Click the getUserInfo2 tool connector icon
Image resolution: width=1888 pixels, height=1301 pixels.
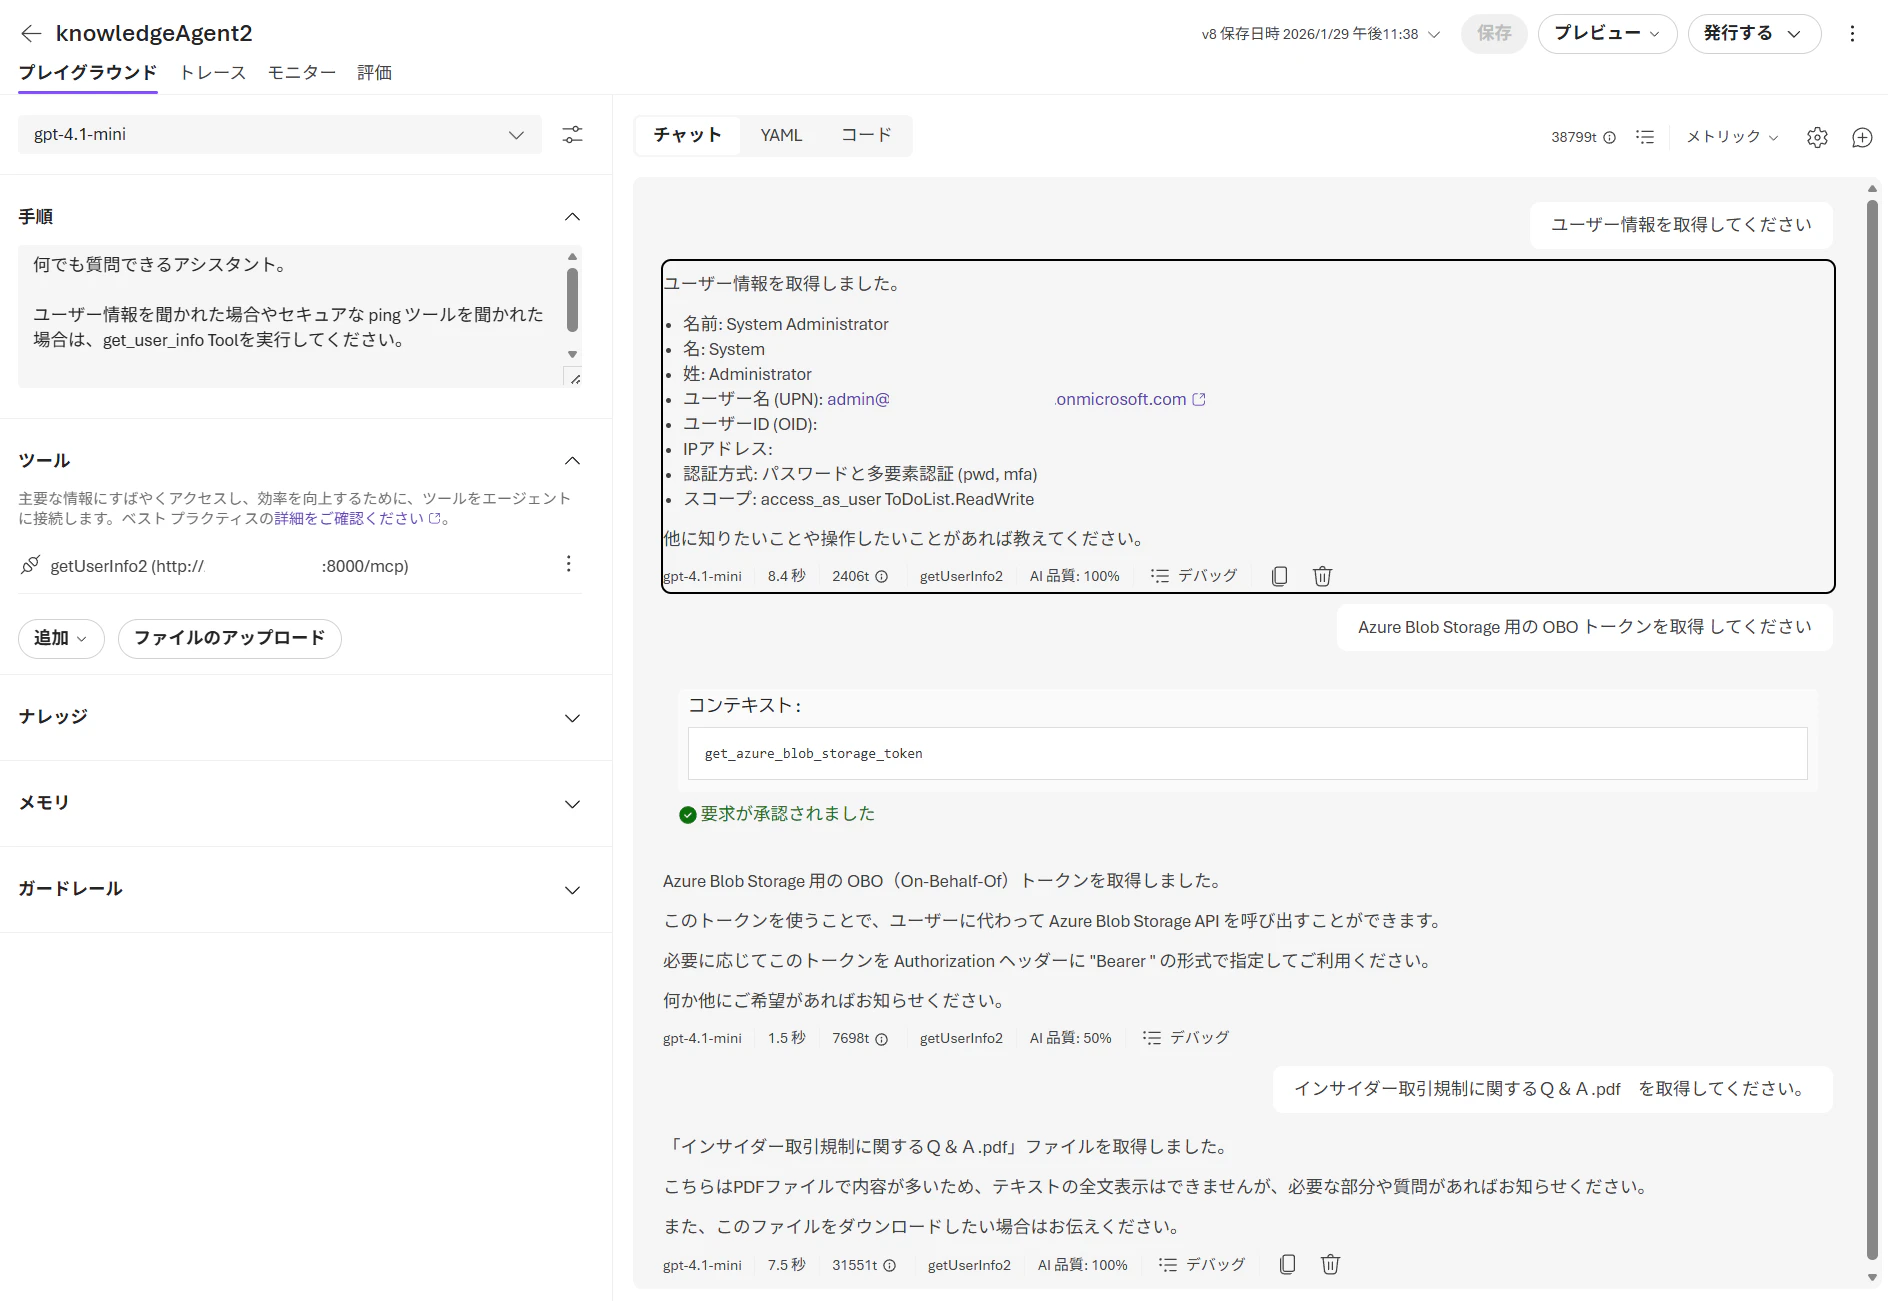coord(31,565)
